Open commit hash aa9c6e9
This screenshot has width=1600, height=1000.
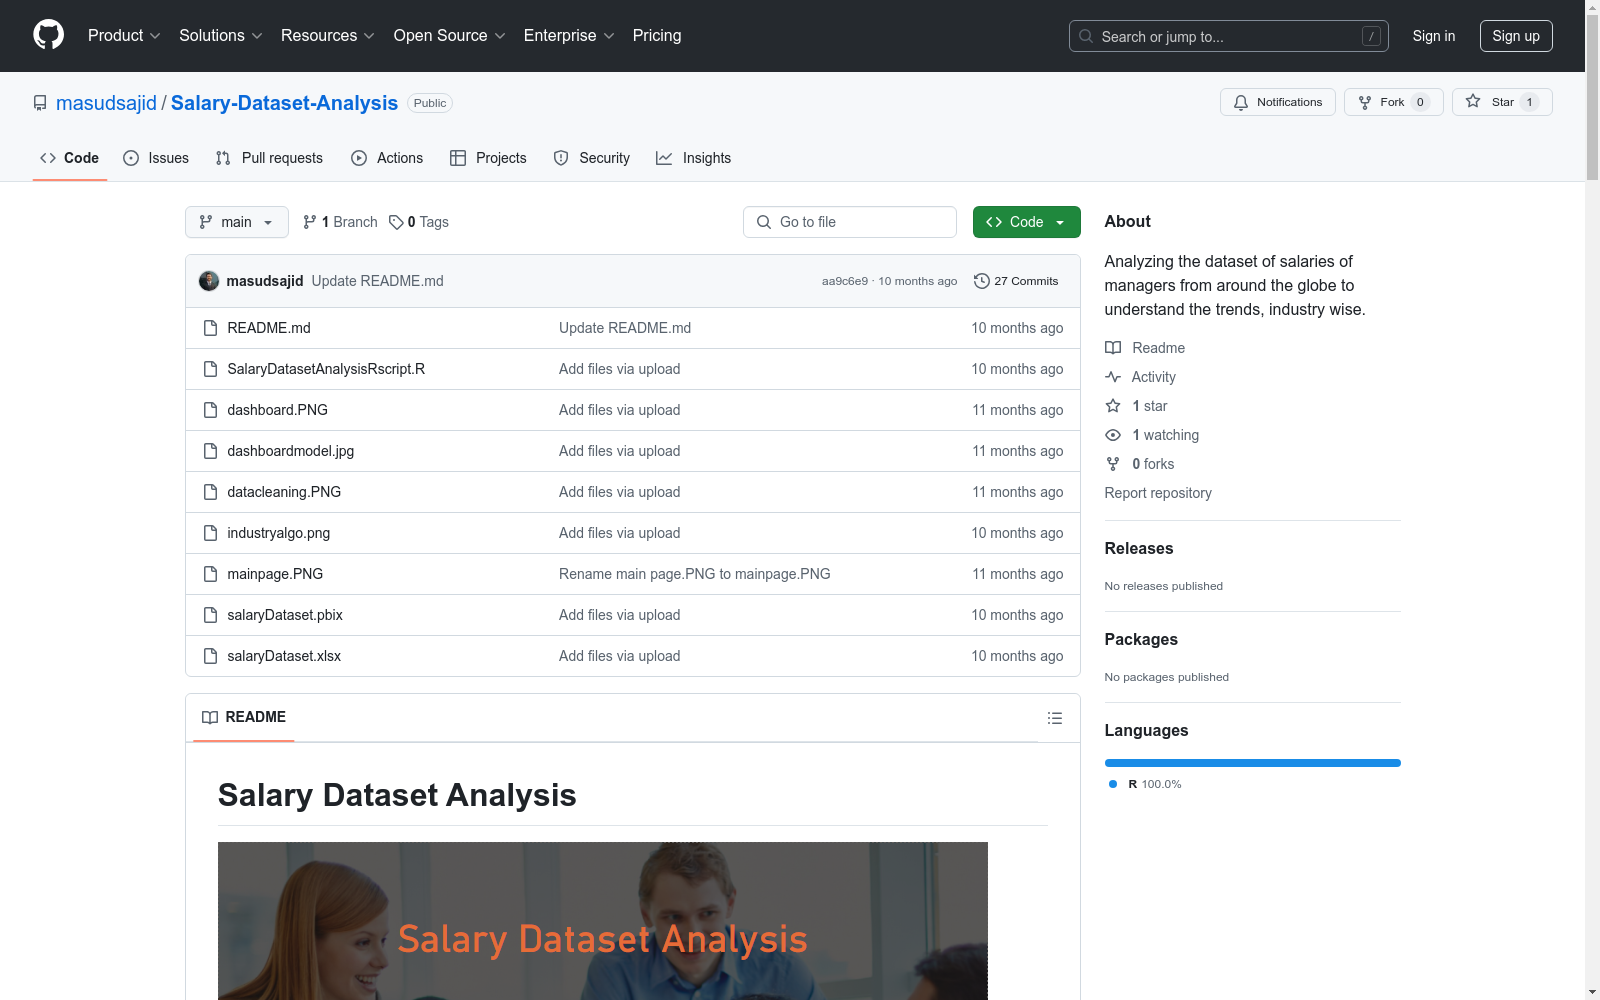845,281
